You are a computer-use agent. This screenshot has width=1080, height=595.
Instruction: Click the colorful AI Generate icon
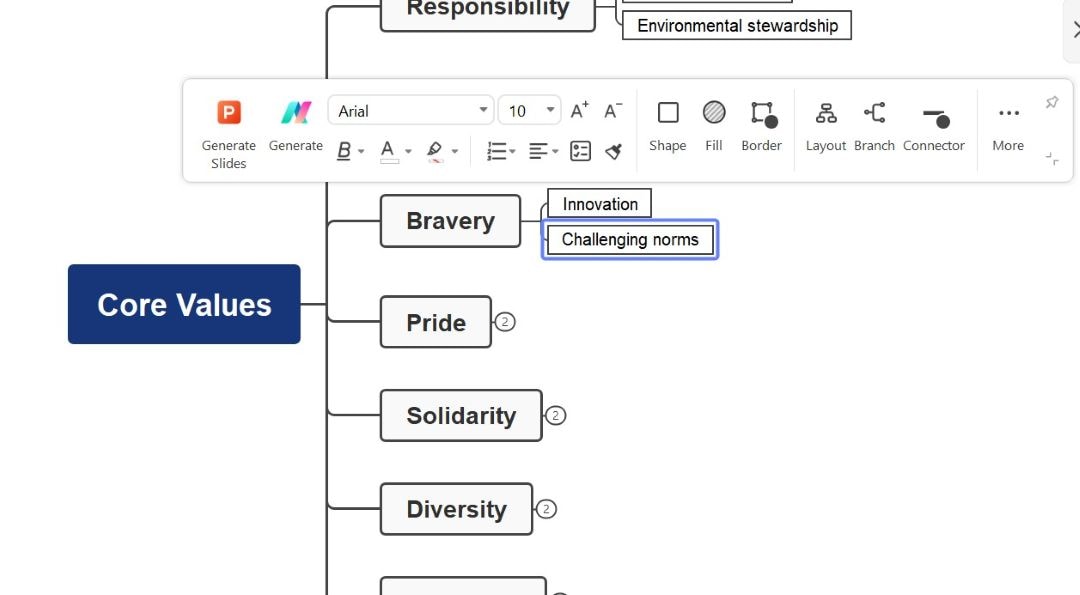(296, 112)
